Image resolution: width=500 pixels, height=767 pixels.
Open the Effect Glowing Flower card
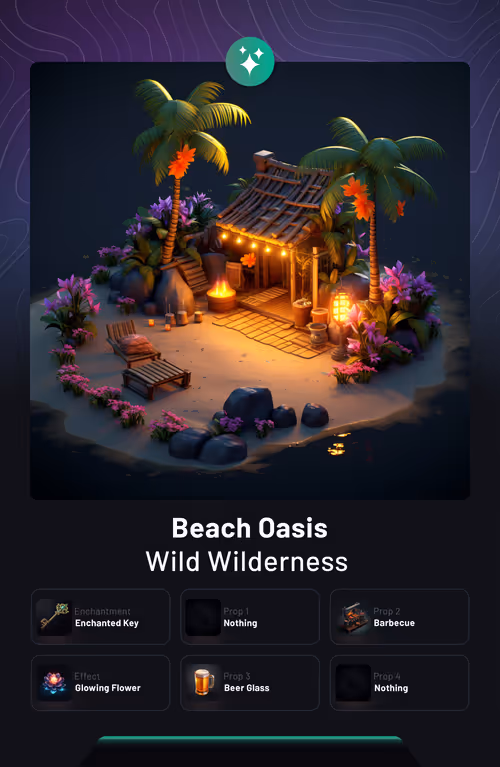coord(100,683)
